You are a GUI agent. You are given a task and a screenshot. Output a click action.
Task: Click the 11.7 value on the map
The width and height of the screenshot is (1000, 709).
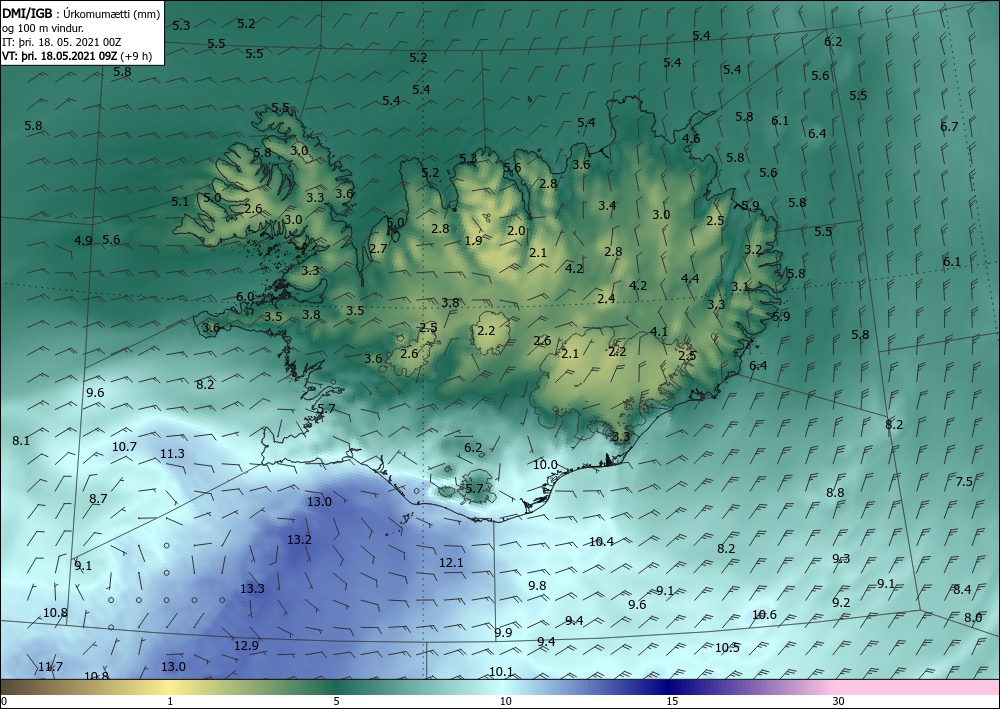[50, 667]
